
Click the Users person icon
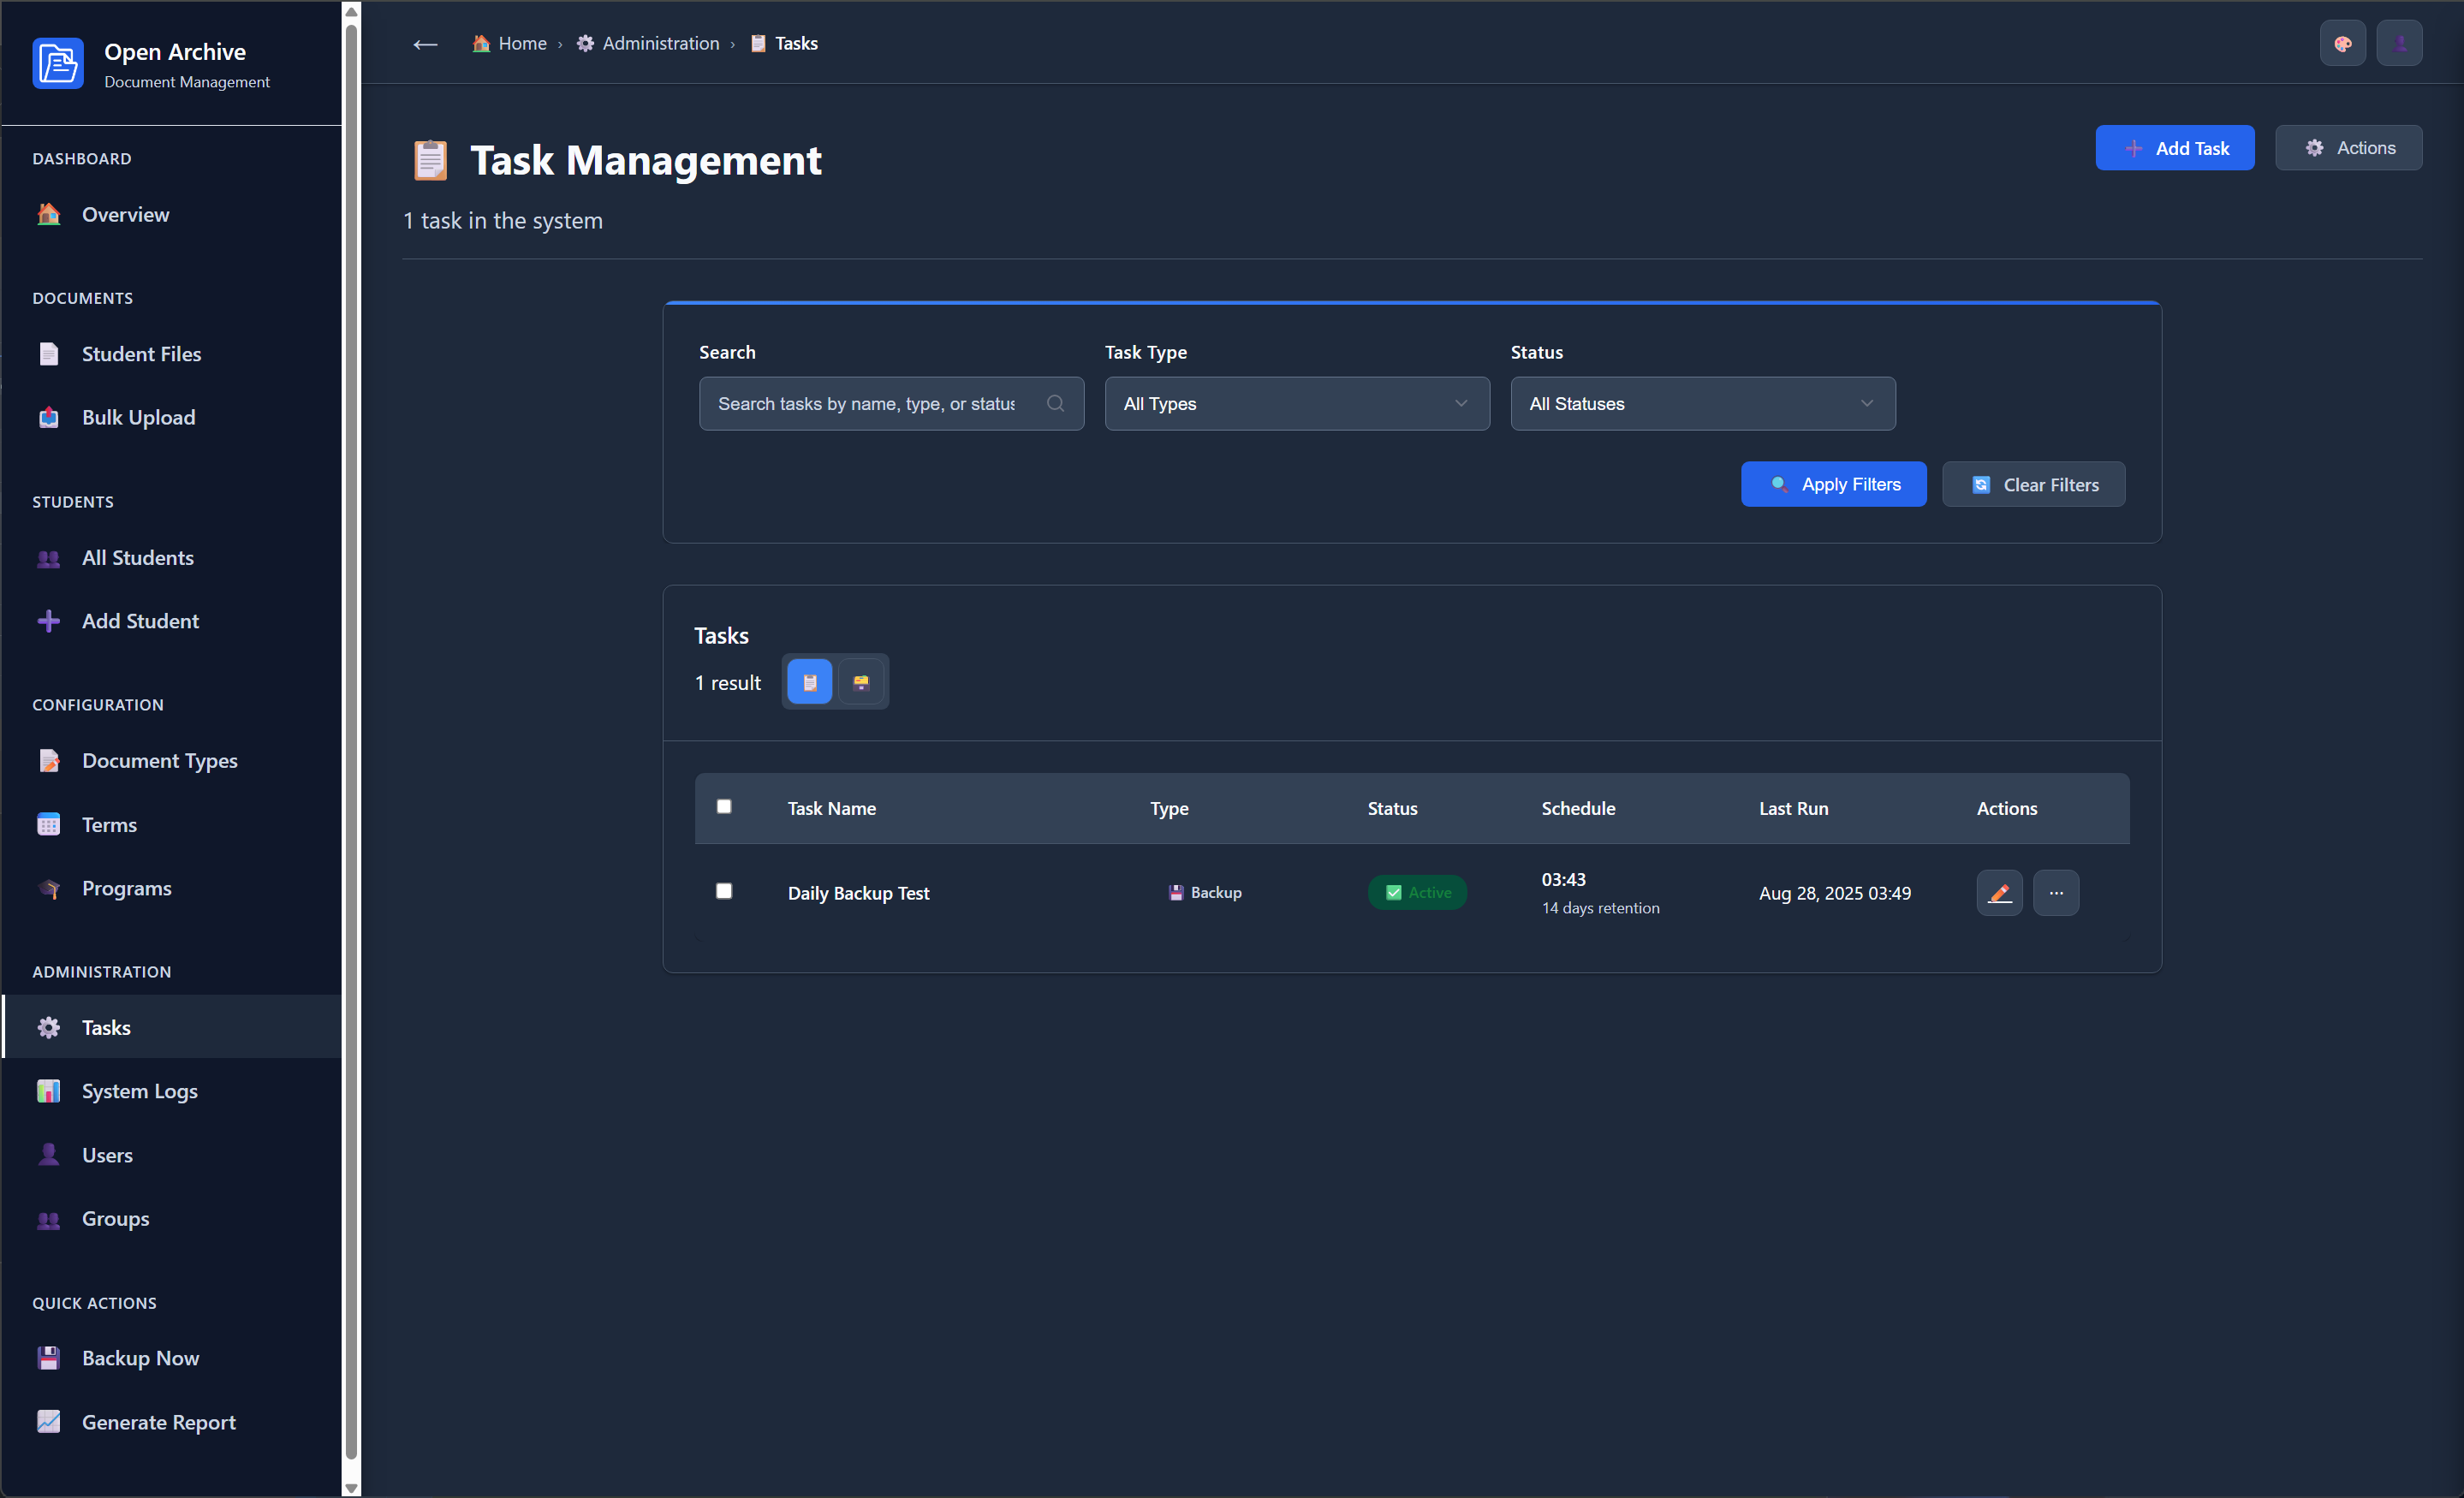tap(48, 1155)
